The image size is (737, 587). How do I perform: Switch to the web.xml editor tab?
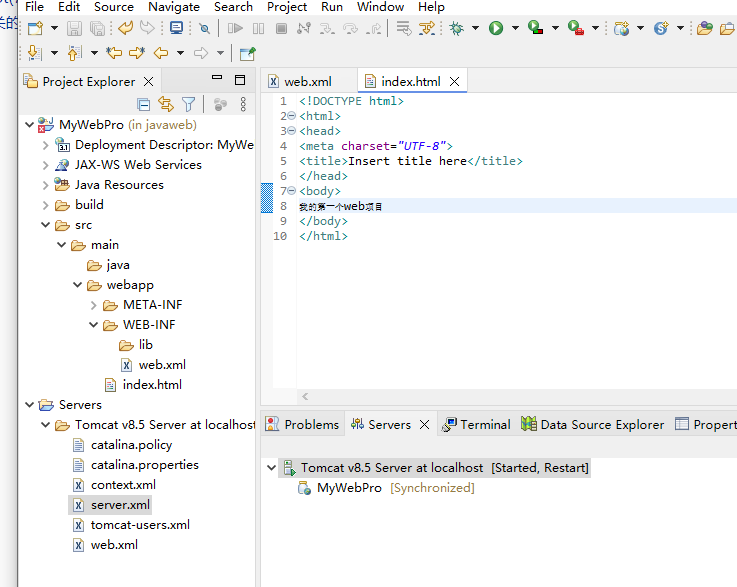pyautogui.click(x=307, y=82)
